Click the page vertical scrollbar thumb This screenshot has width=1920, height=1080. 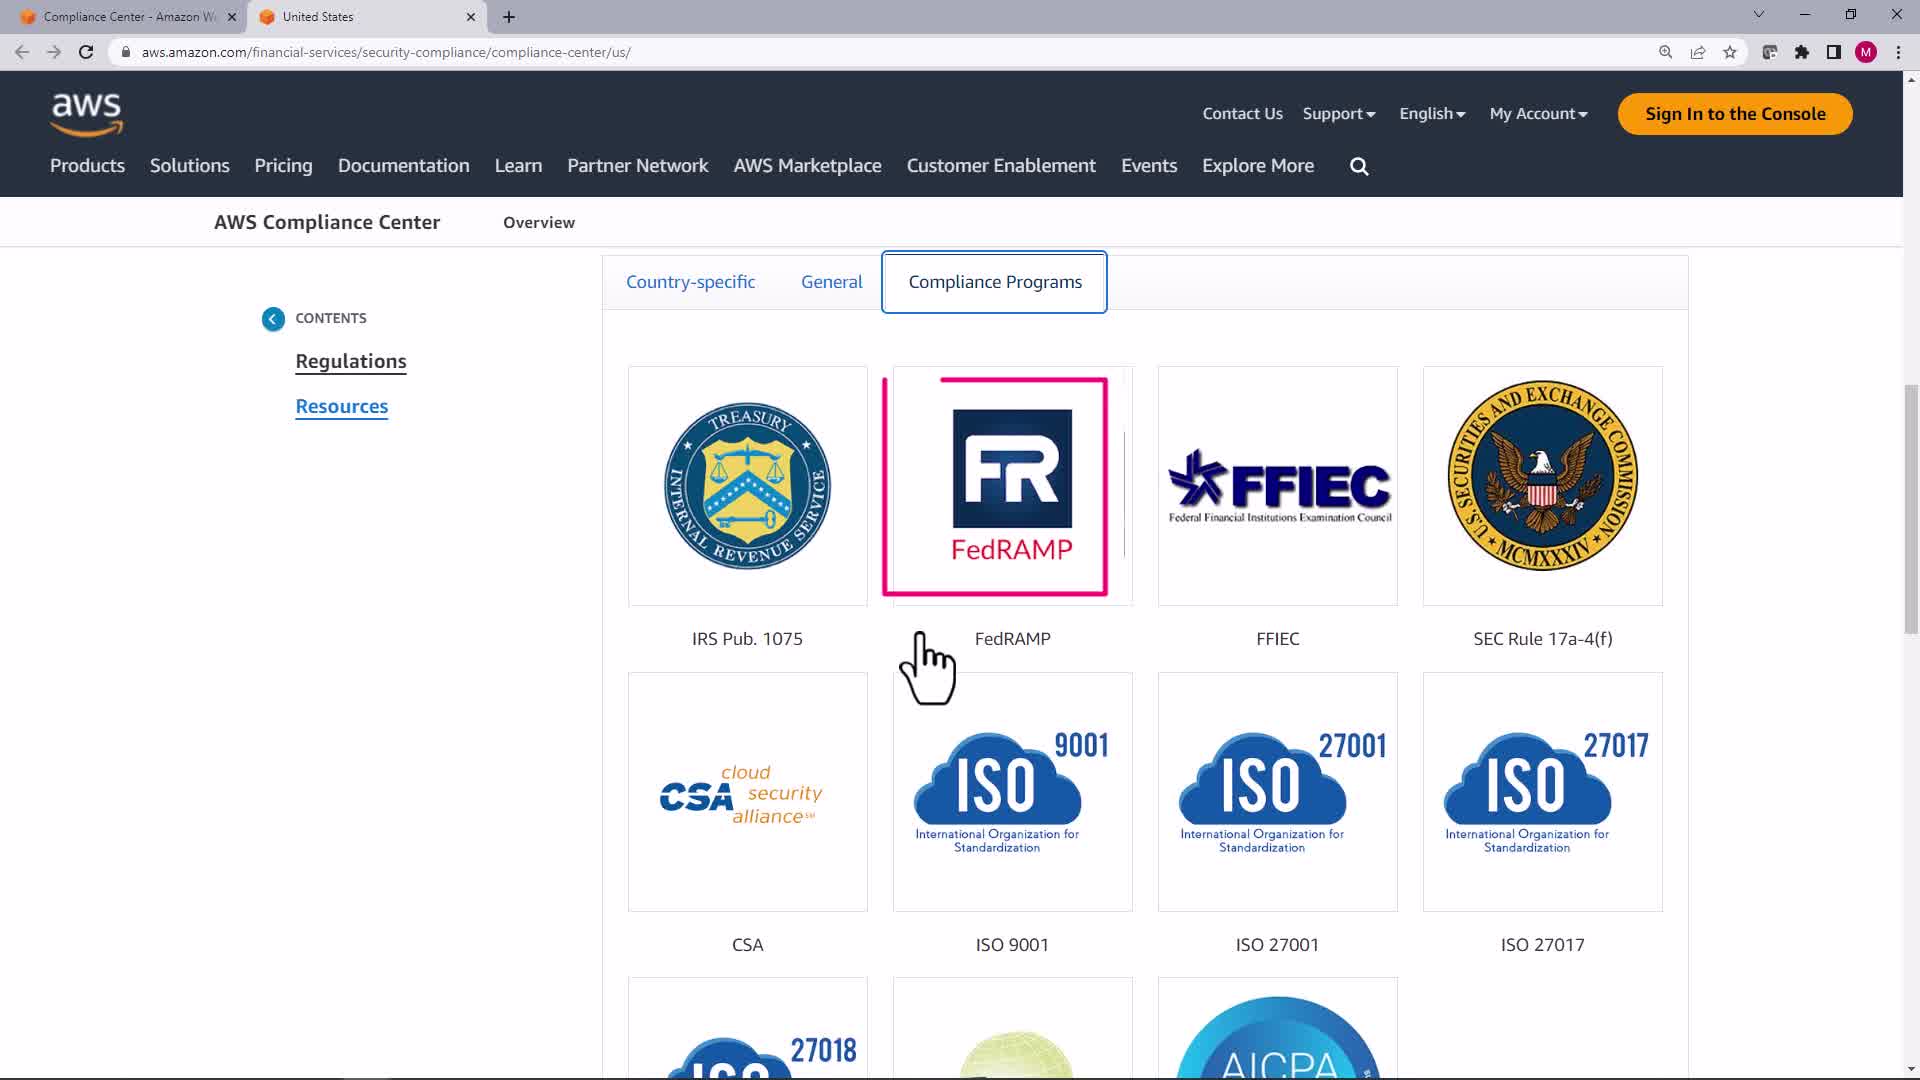(1910, 508)
